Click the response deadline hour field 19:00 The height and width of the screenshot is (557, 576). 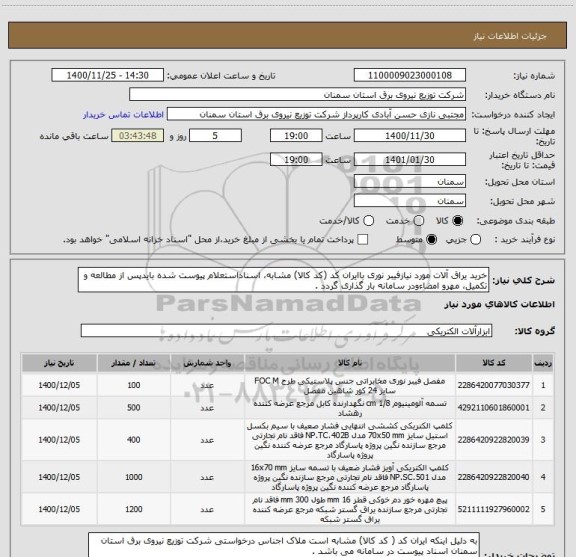296,136
